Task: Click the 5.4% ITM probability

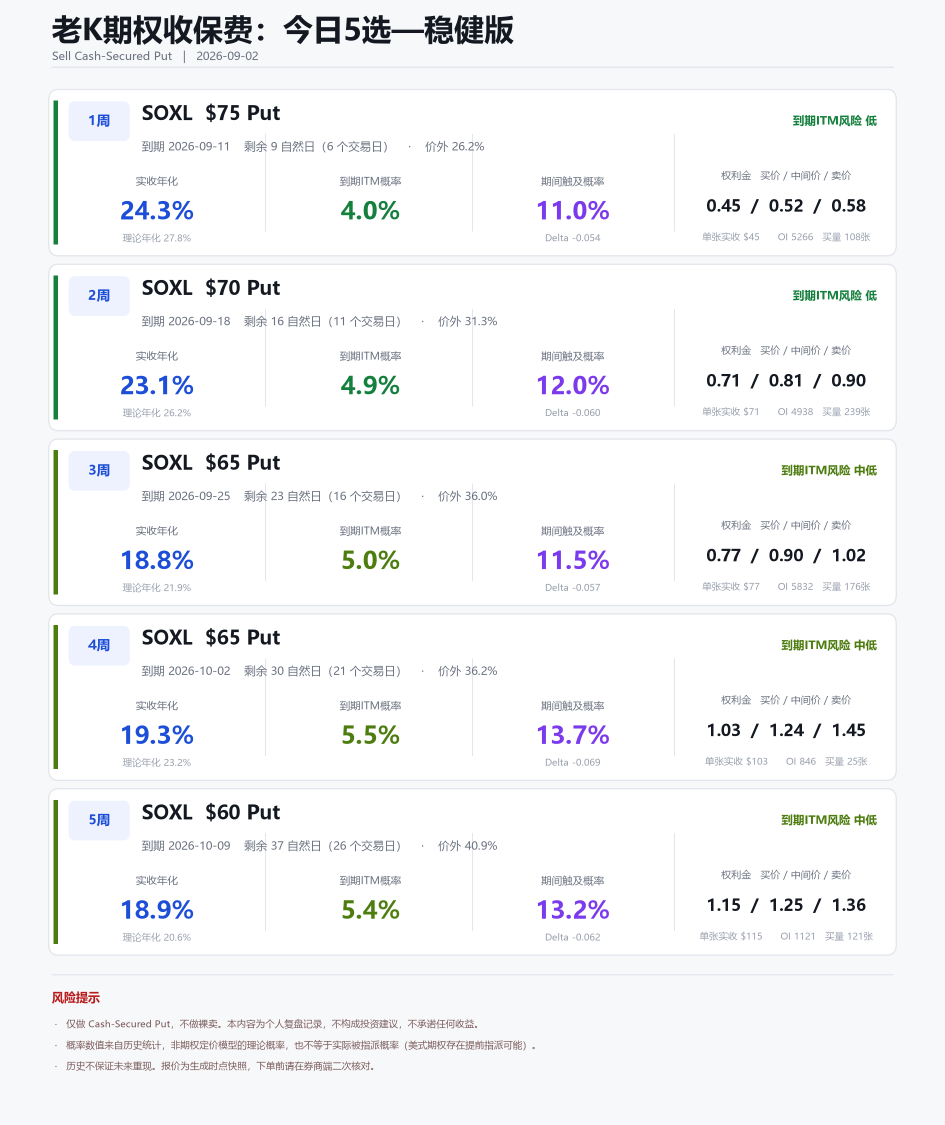Action: [x=370, y=910]
